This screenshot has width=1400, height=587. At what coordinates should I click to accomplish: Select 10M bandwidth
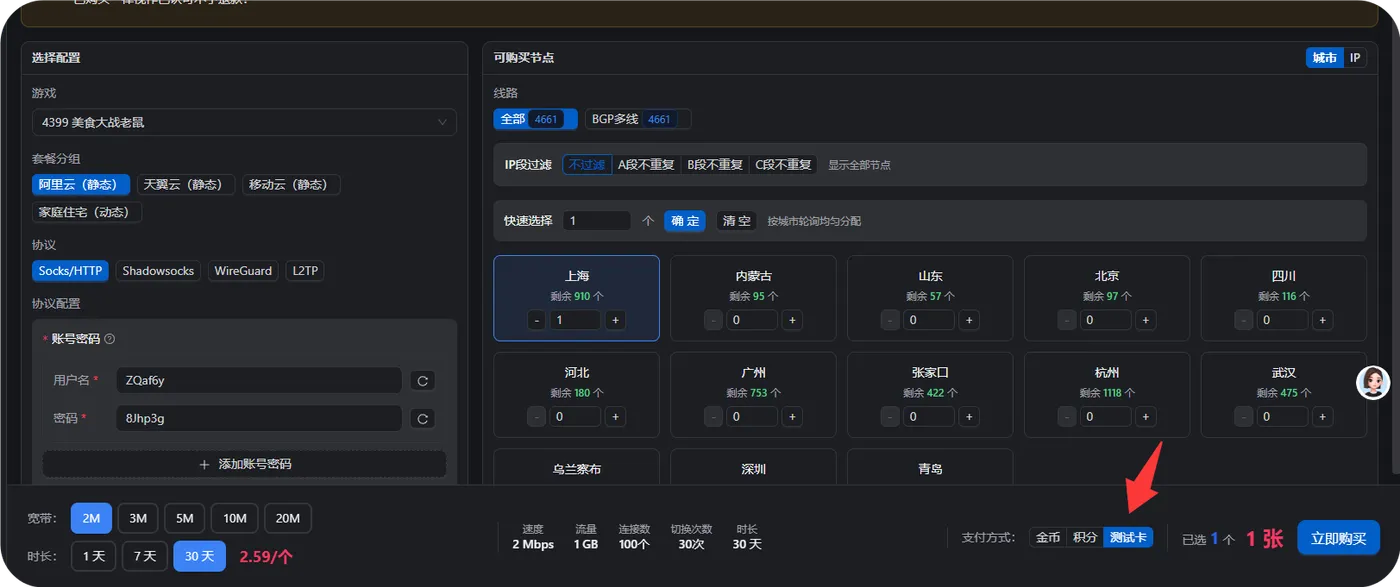click(x=235, y=518)
